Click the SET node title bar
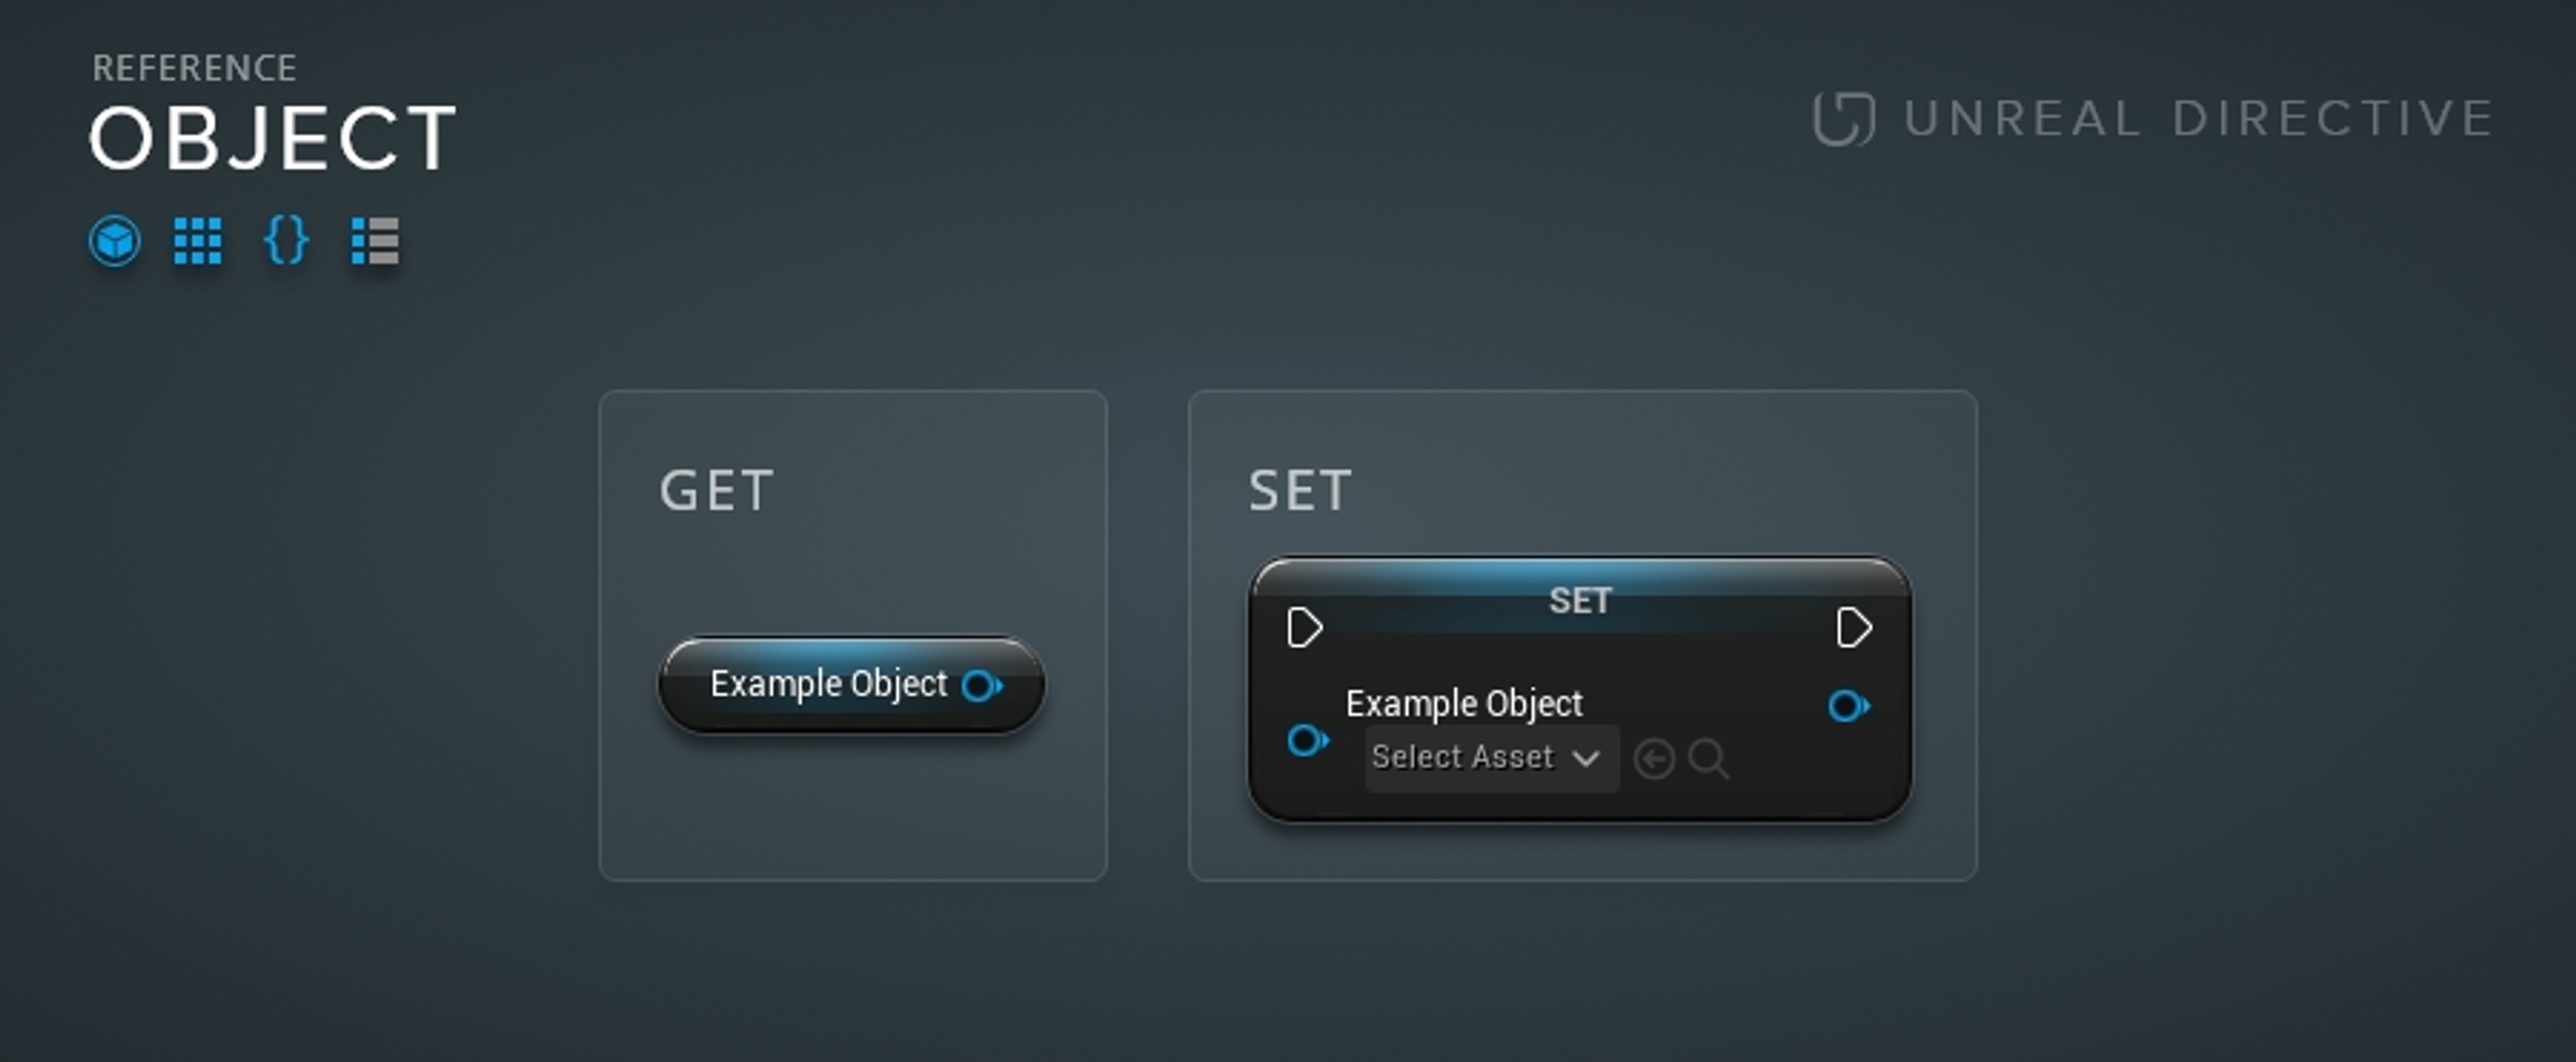The height and width of the screenshot is (1062, 2576). pos(1579,600)
